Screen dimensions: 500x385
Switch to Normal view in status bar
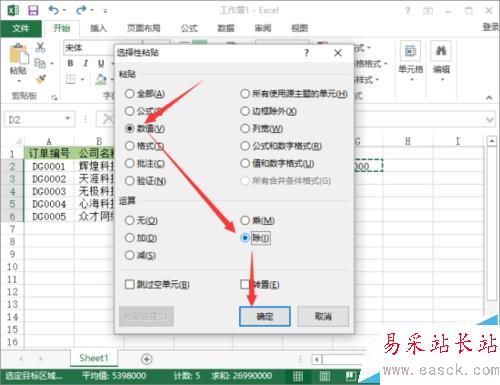click(x=297, y=376)
